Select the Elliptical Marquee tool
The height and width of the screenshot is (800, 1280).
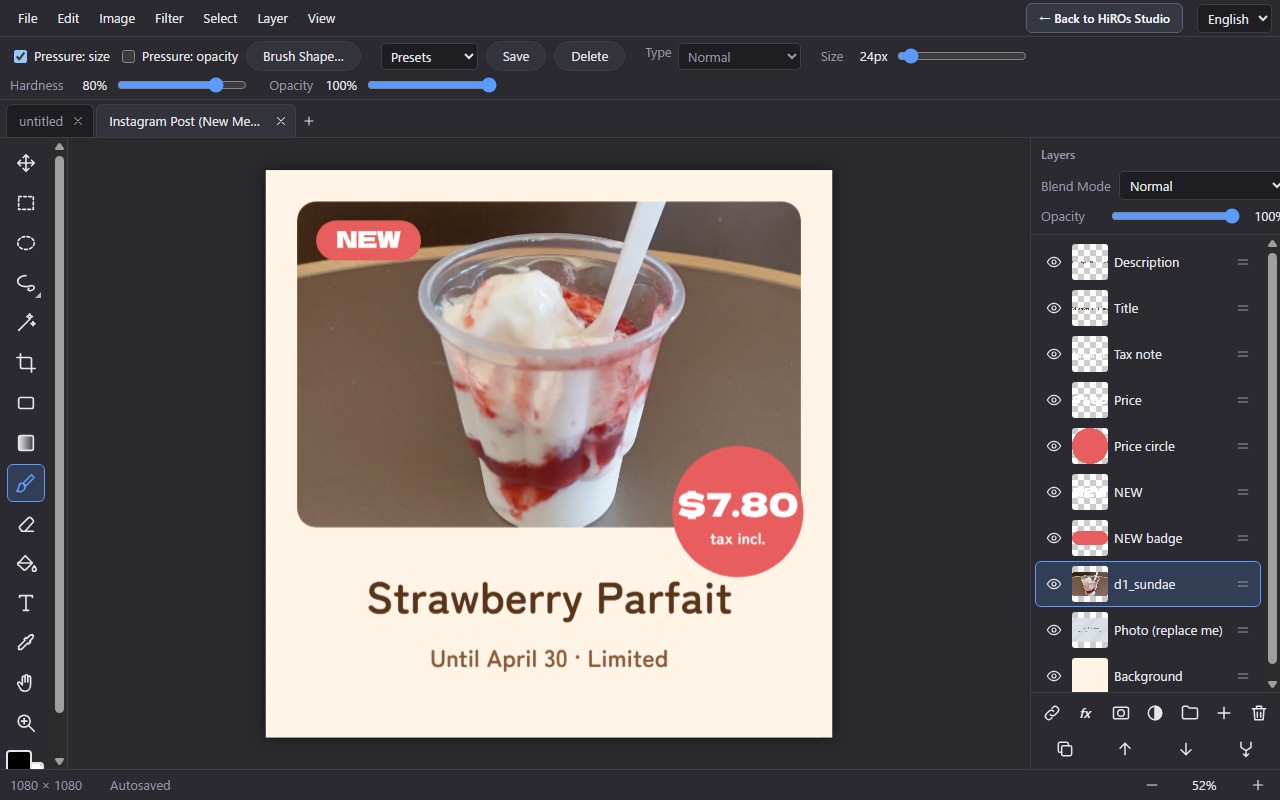[26, 243]
